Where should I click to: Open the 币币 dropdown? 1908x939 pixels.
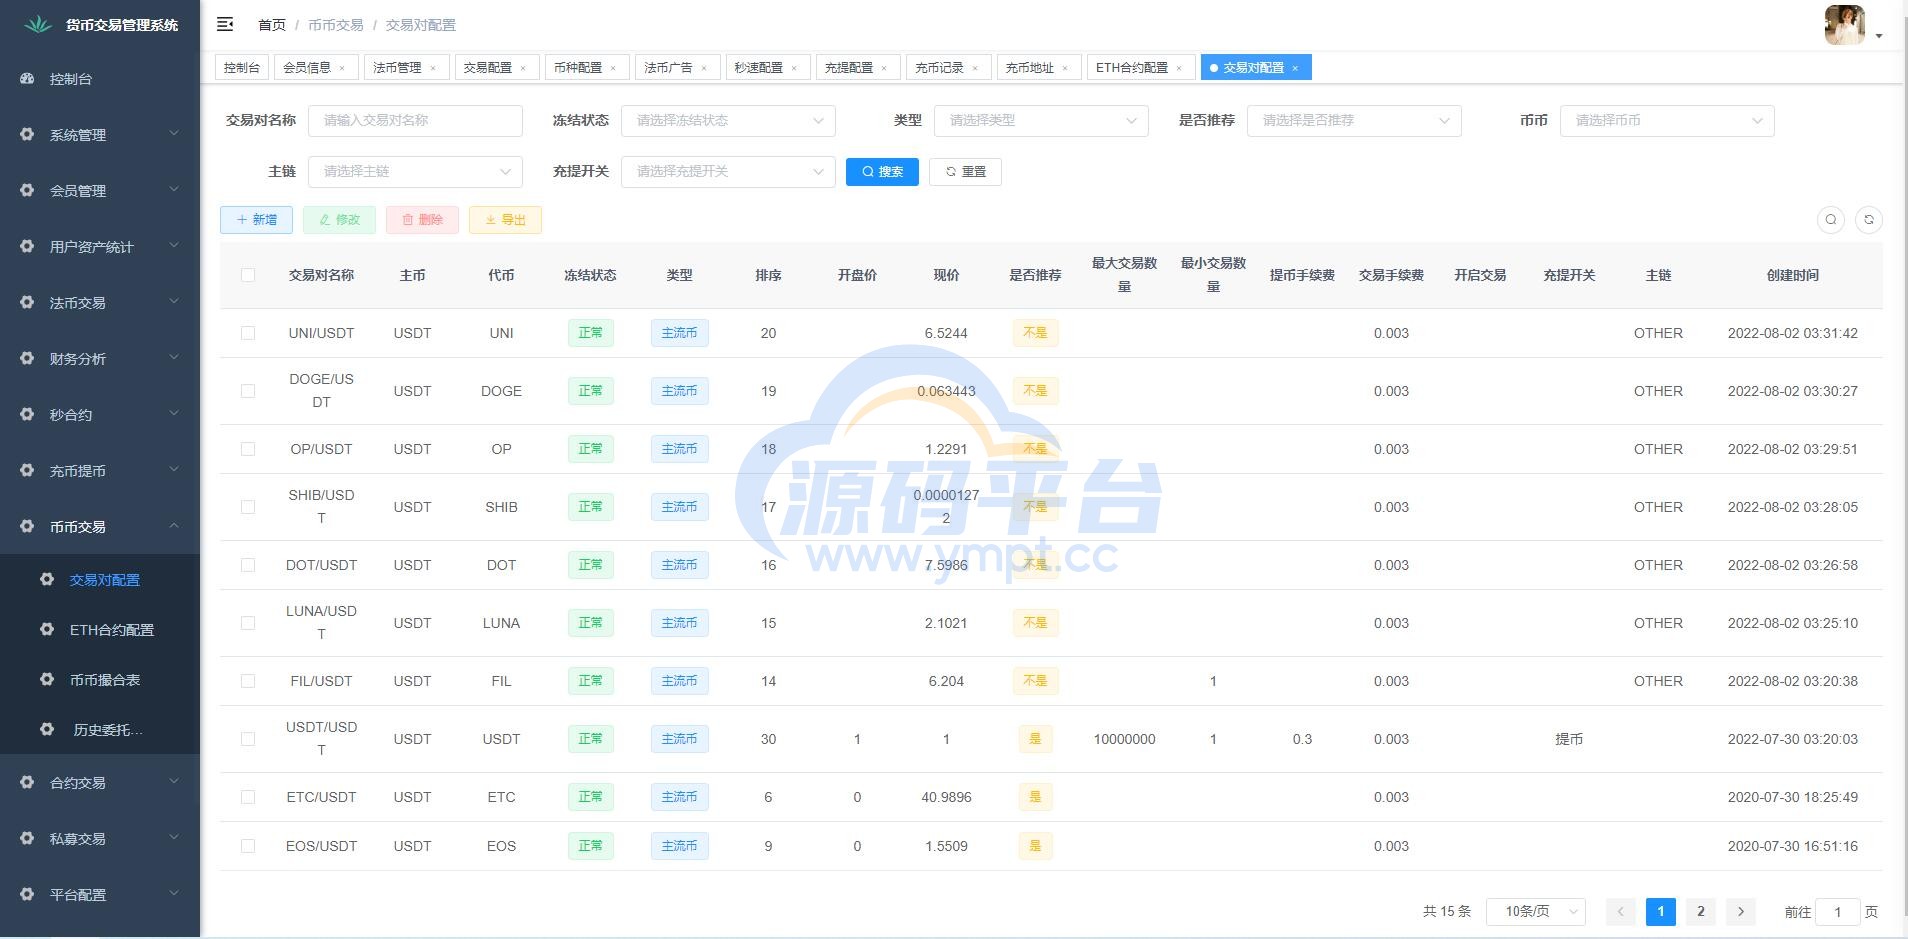click(1667, 120)
